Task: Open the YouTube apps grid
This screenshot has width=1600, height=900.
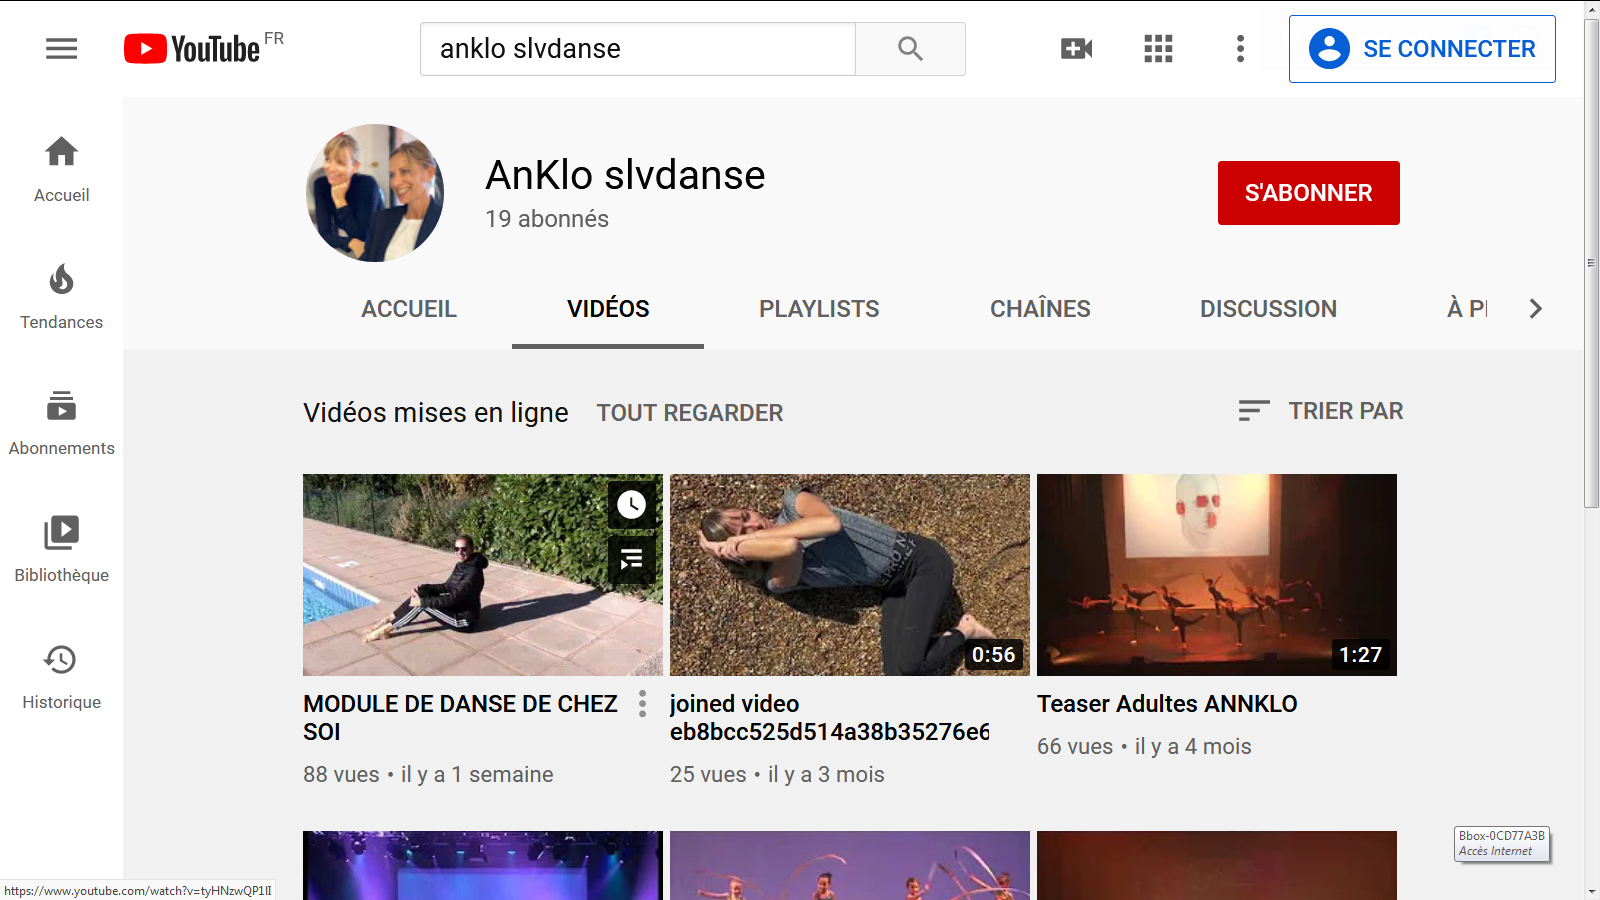Action: tap(1158, 48)
